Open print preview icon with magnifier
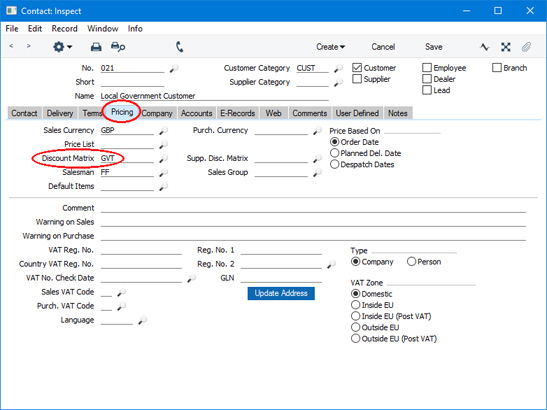 (118, 47)
